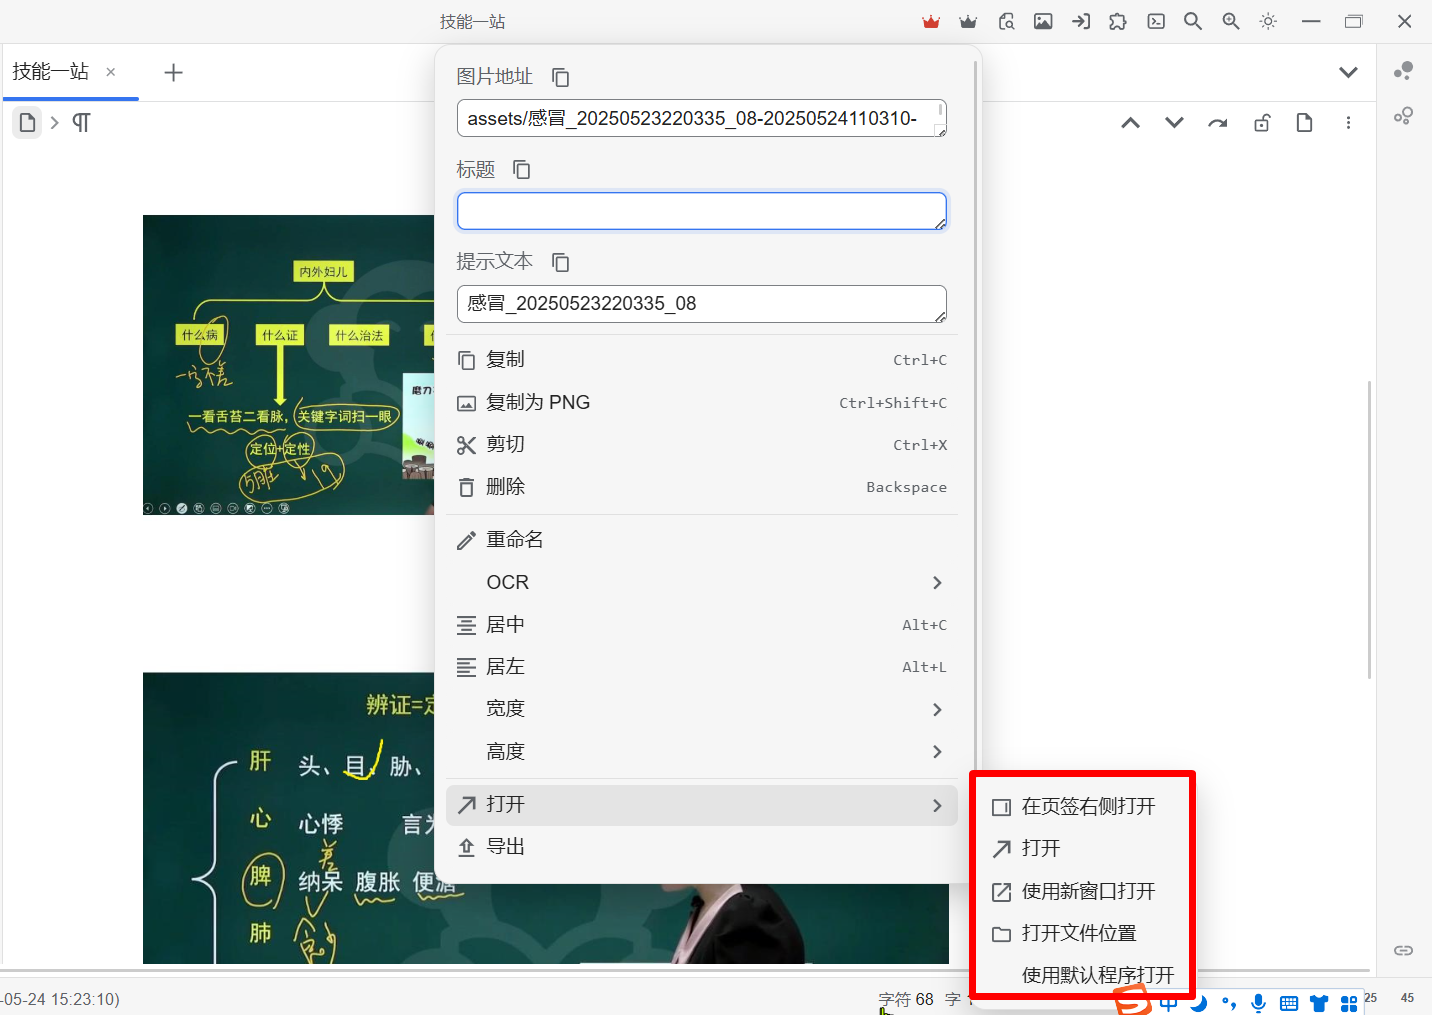
Task: Click the black crown icon in the title bar
Action: point(968,21)
